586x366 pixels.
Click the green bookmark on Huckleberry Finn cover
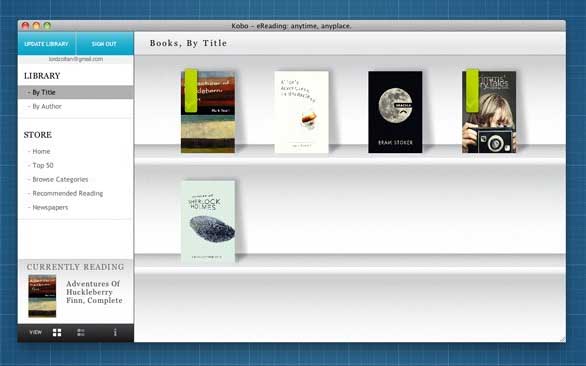[191, 90]
